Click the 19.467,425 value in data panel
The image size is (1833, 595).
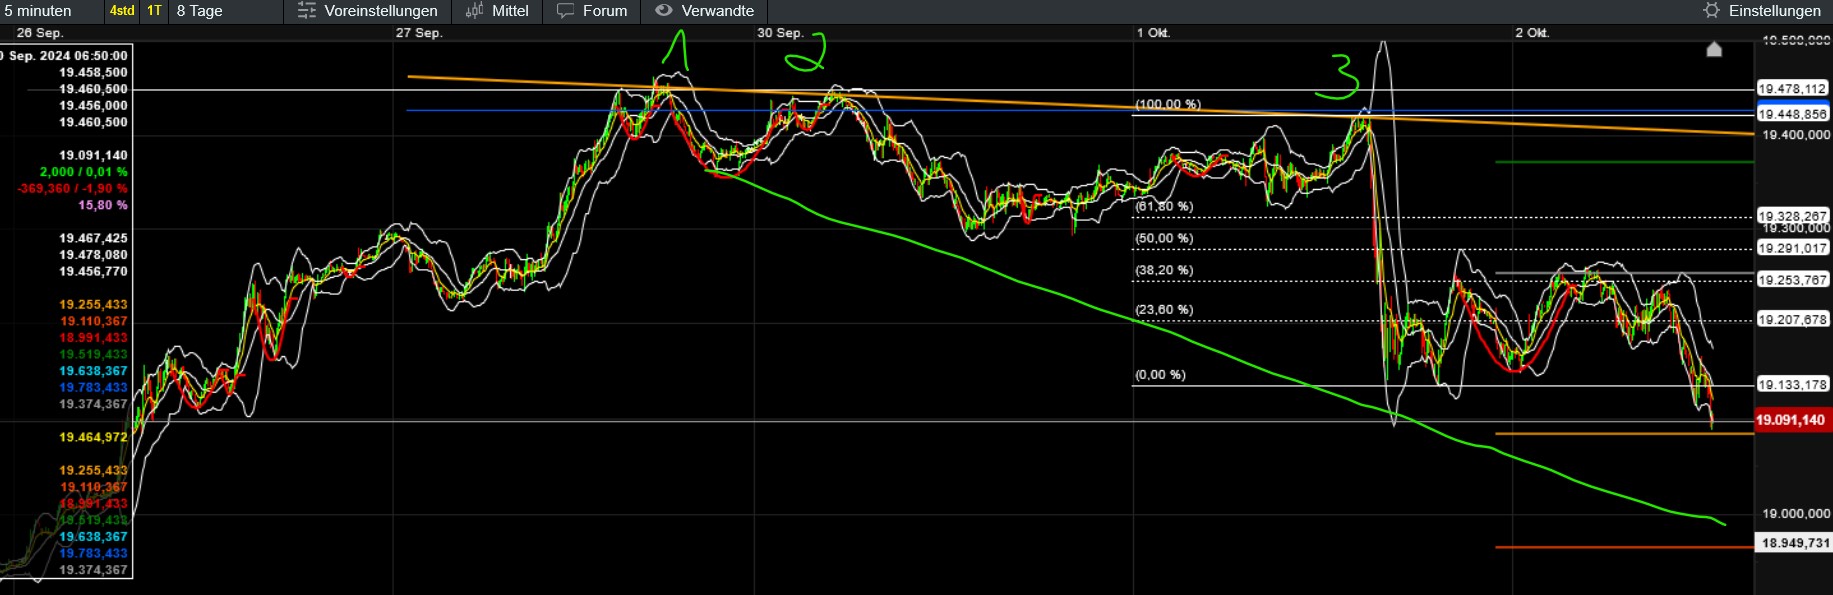point(93,238)
